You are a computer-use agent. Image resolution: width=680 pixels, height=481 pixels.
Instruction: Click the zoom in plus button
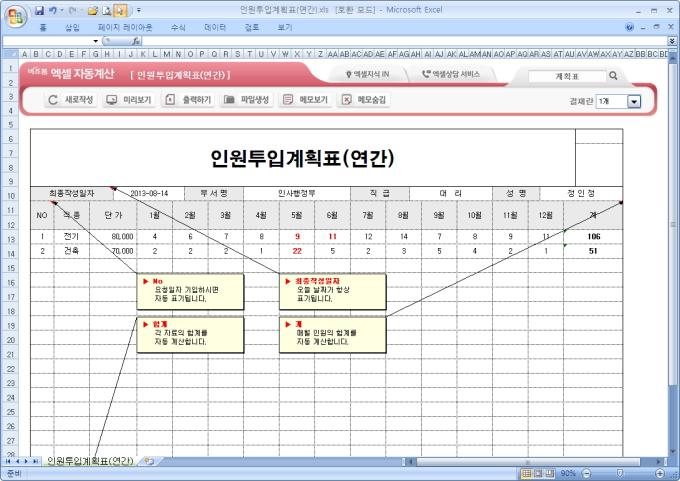660,474
